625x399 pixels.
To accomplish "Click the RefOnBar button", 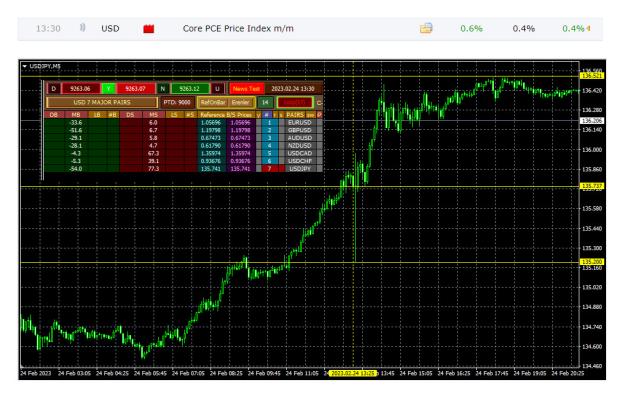I will click(213, 102).
